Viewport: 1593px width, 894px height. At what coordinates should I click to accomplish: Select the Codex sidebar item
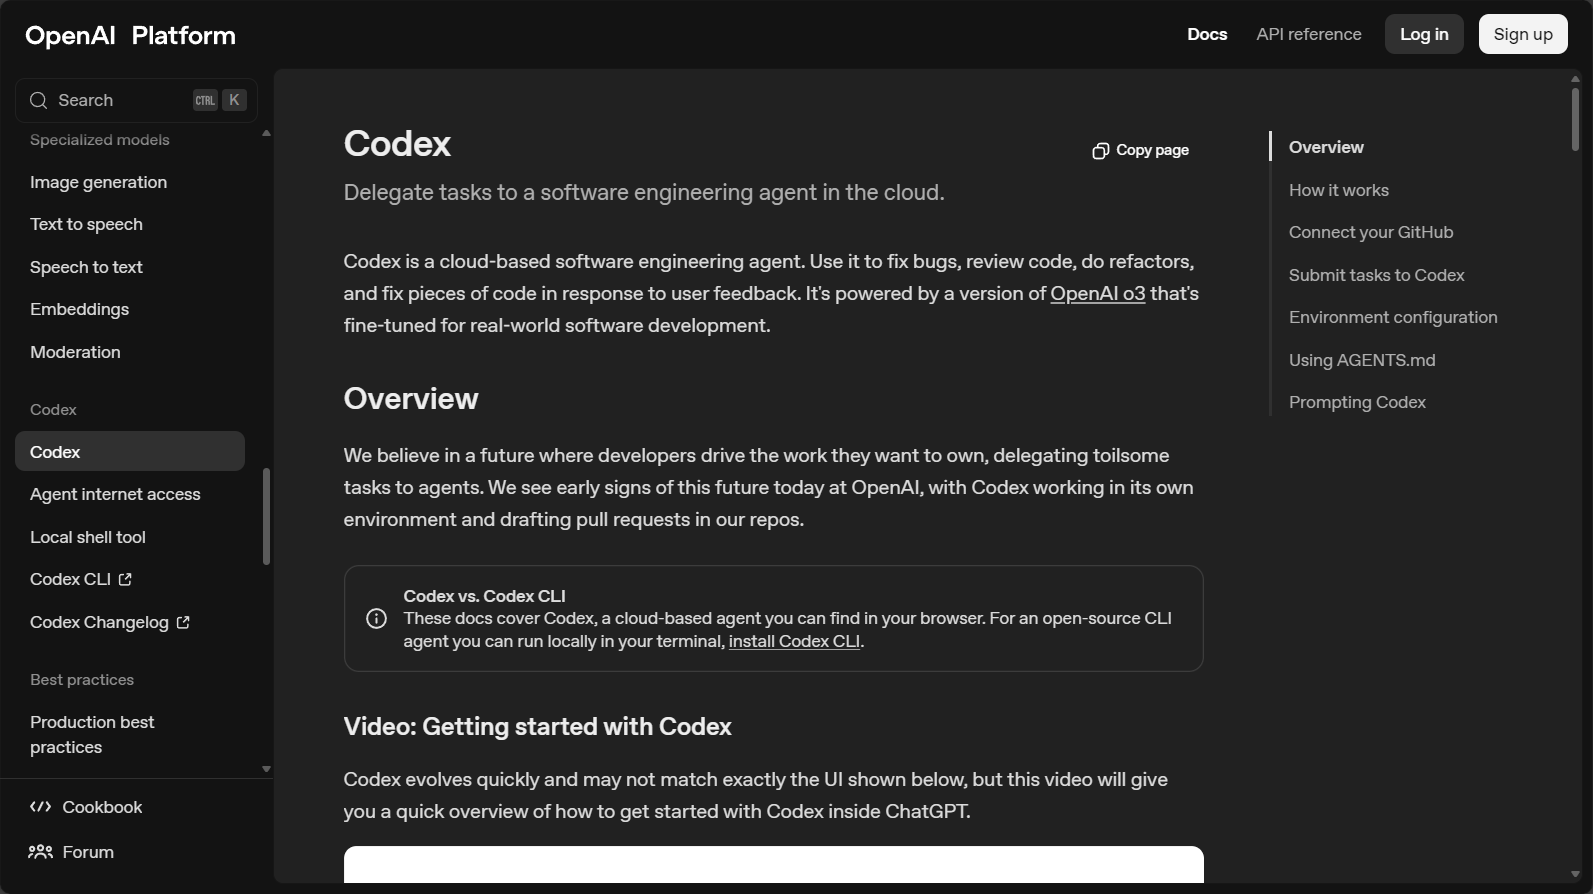tap(130, 451)
